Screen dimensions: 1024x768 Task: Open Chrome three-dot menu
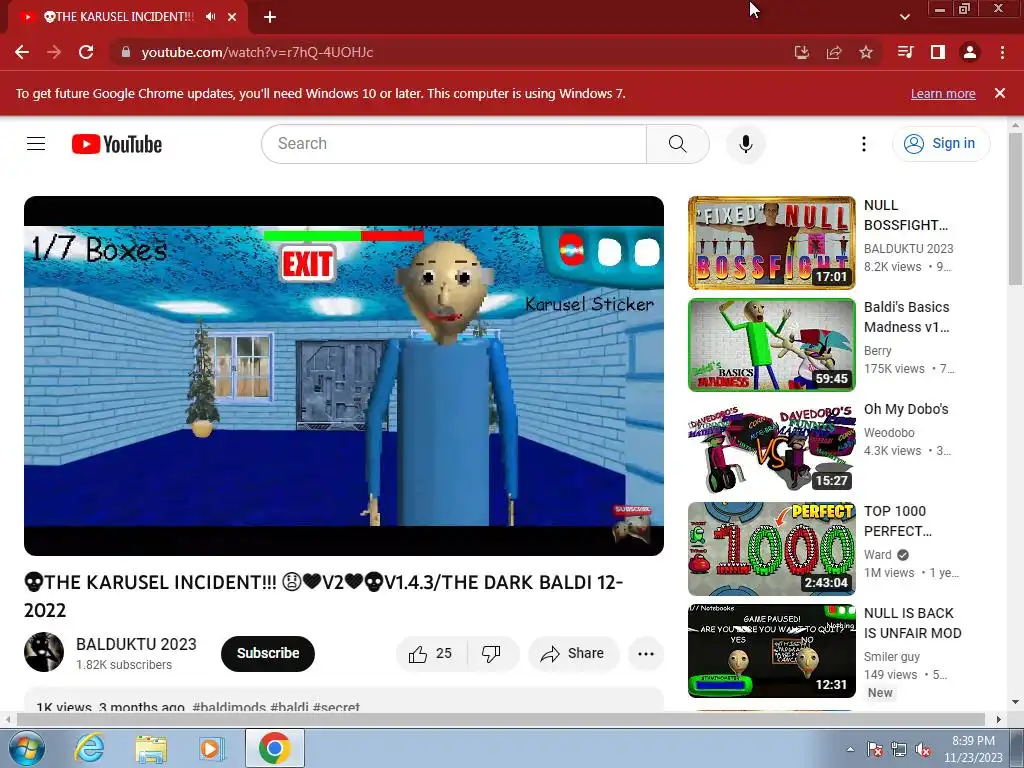coord(1002,52)
